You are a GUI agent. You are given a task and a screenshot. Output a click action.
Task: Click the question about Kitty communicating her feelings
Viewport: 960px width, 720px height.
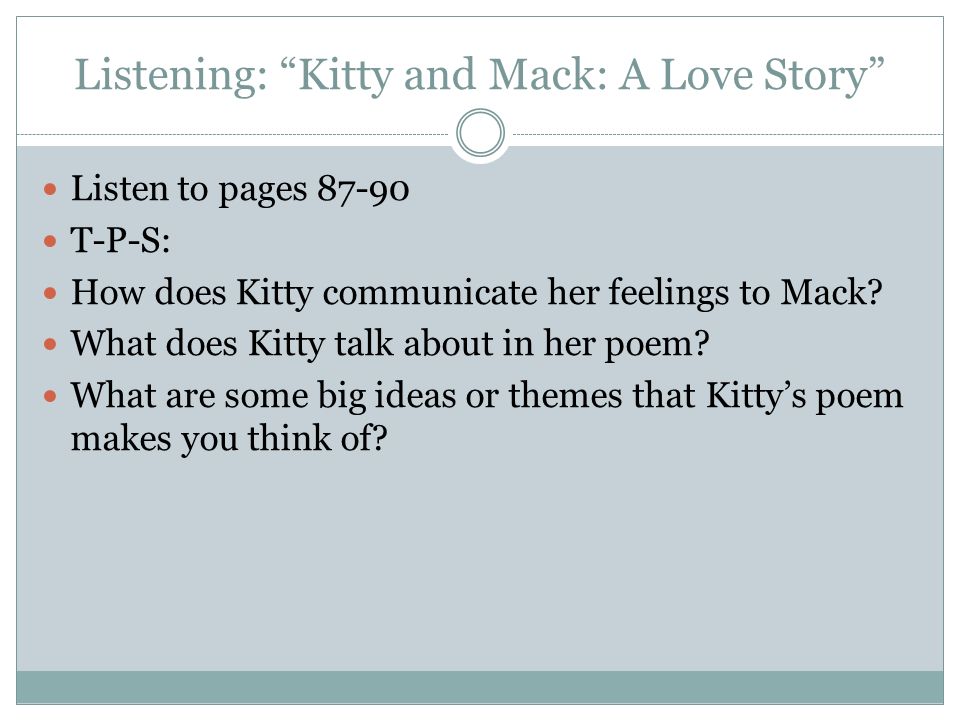(476, 293)
